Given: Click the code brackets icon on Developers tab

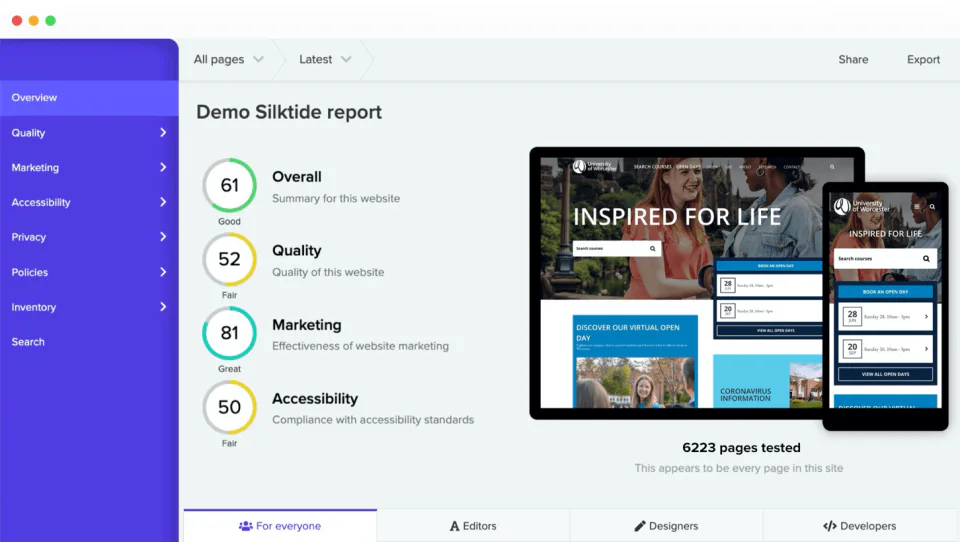Looking at the screenshot, I should coord(830,526).
